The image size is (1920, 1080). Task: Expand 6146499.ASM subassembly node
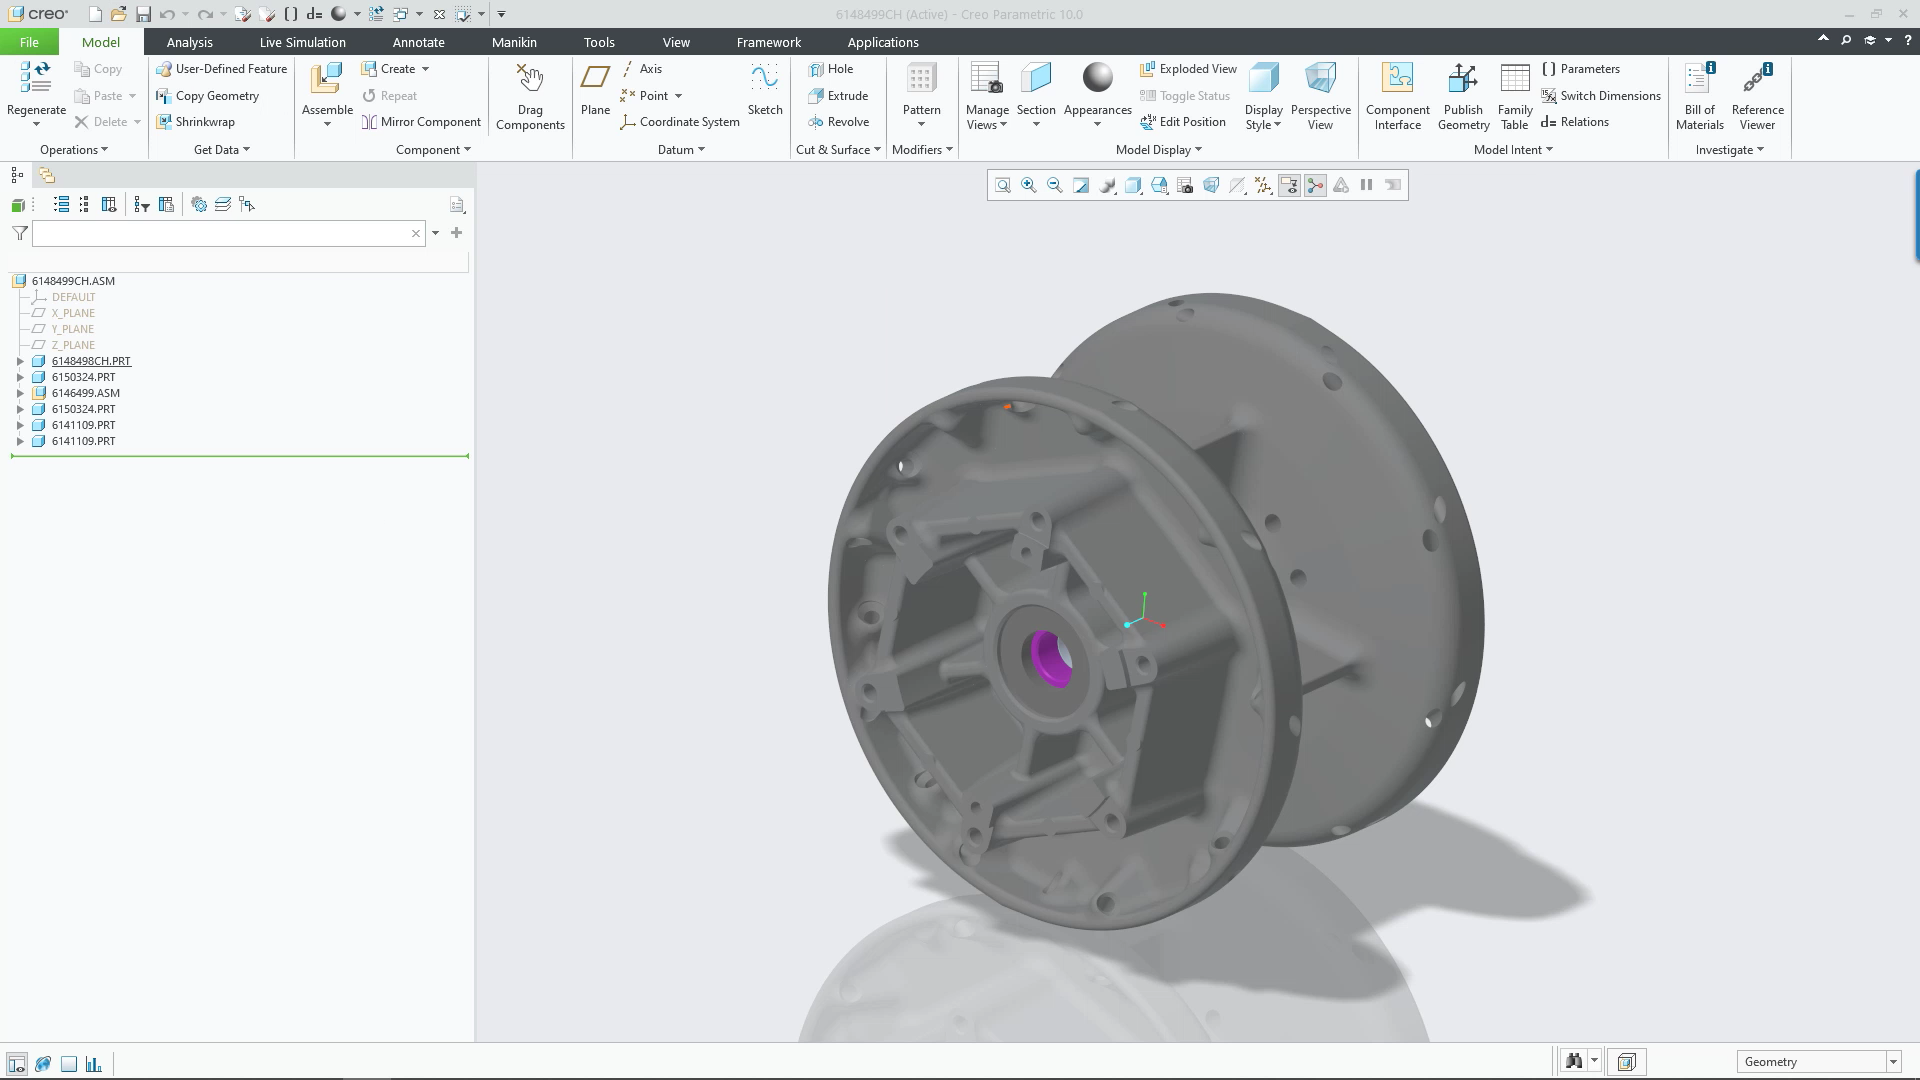pyautogui.click(x=20, y=393)
